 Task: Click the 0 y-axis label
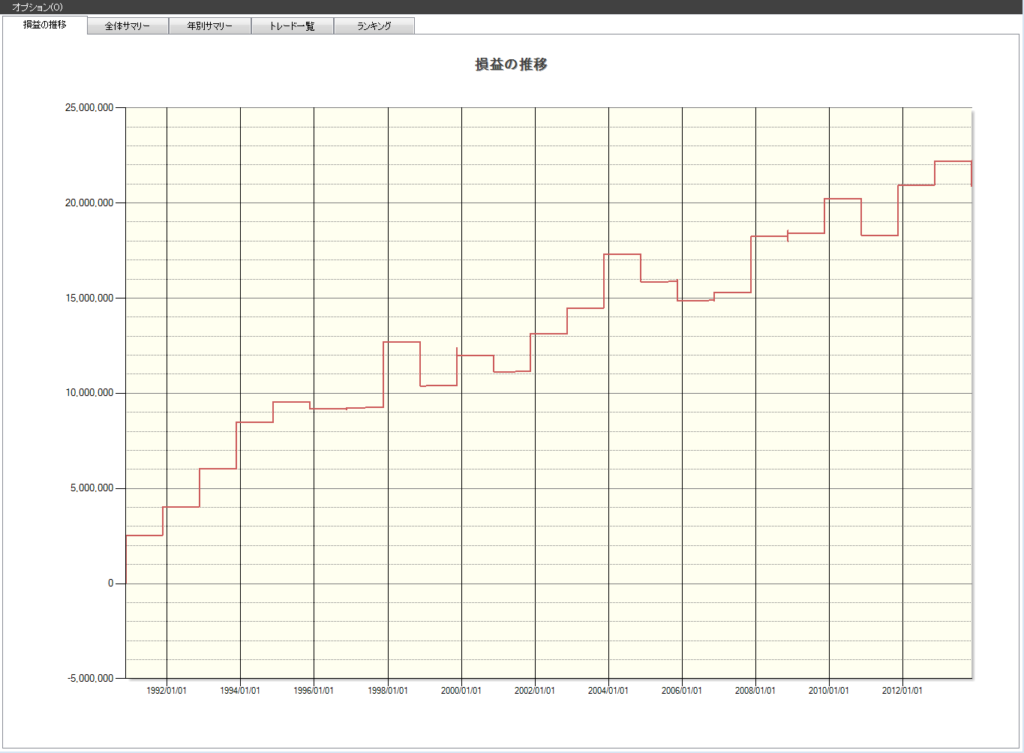point(110,583)
